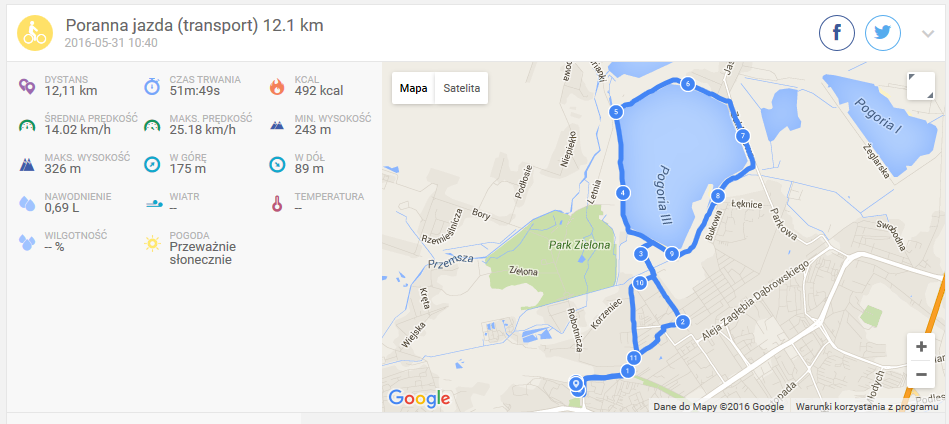Click kilometer marker 6 on route
949x424 pixels.
pyautogui.click(x=687, y=85)
